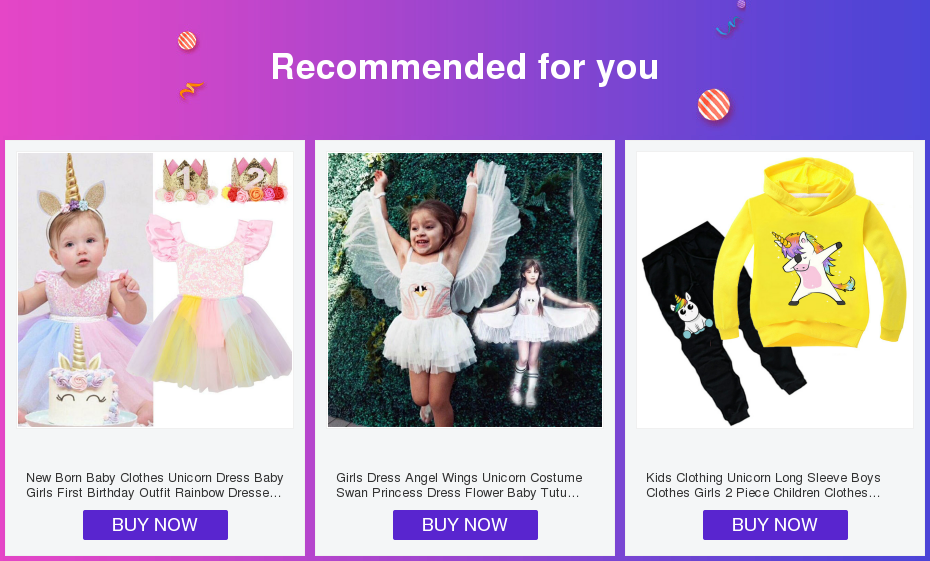This screenshot has width=930, height=561.
Task: Open the New Born Baby Clothes Unicorn Dress title
Action: coord(155,485)
